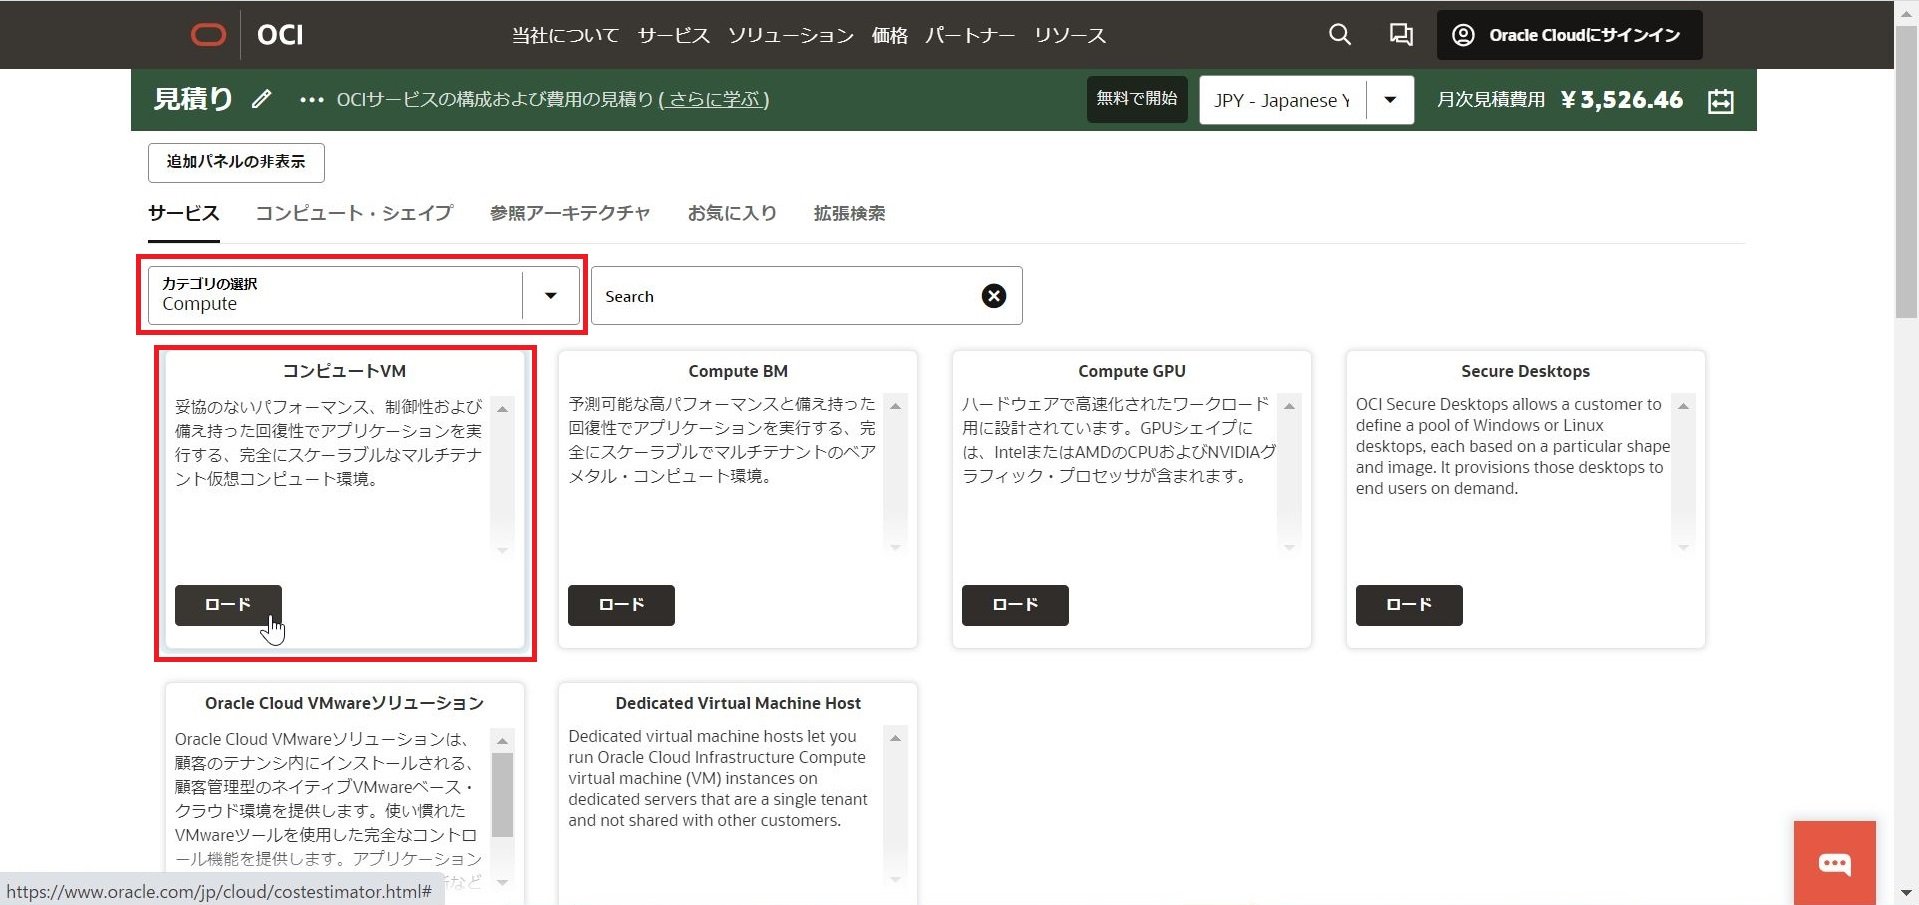Switch to 参照アーキテクチャ tab
This screenshot has width=1919, height=905.
click(x=569, y=213)
